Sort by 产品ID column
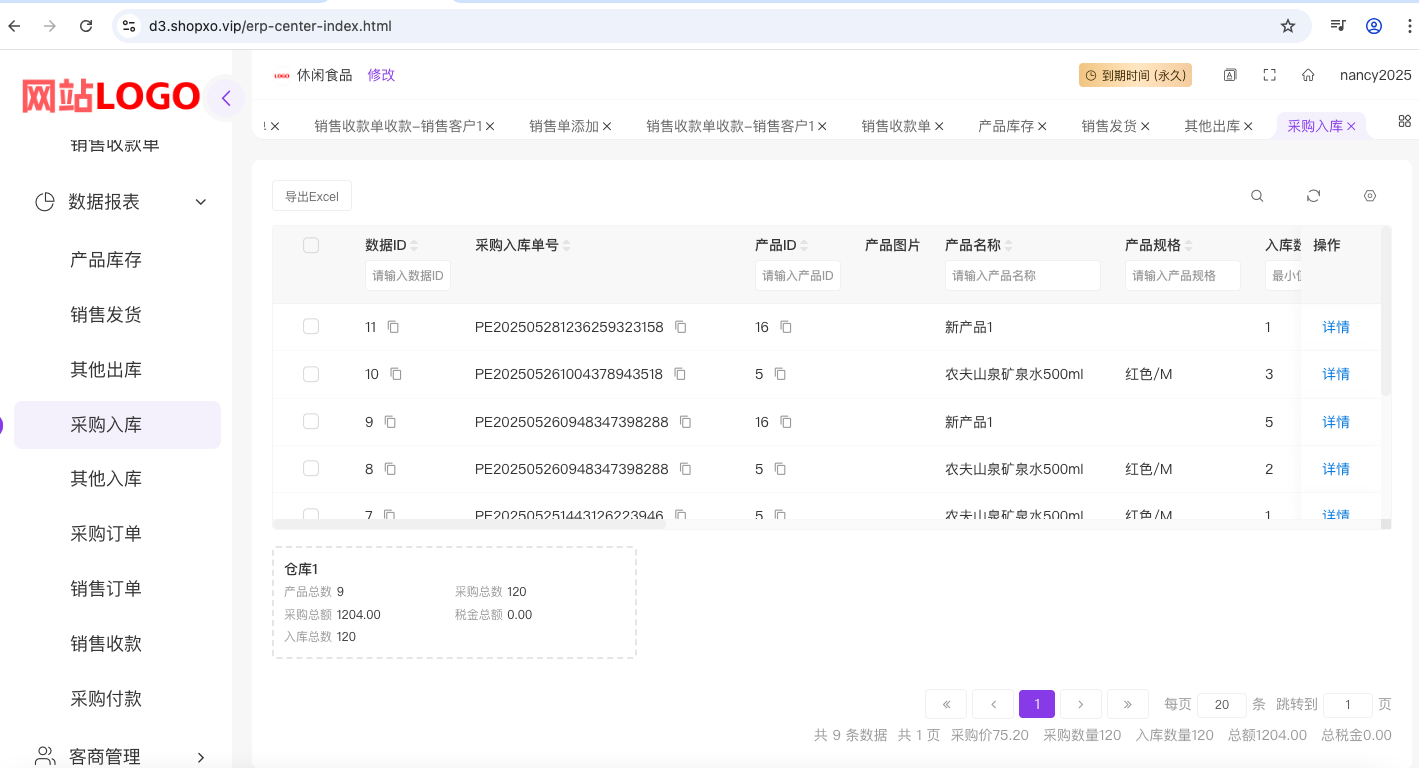The height and width of the screenshot is (768, 1419). (804, 246)
